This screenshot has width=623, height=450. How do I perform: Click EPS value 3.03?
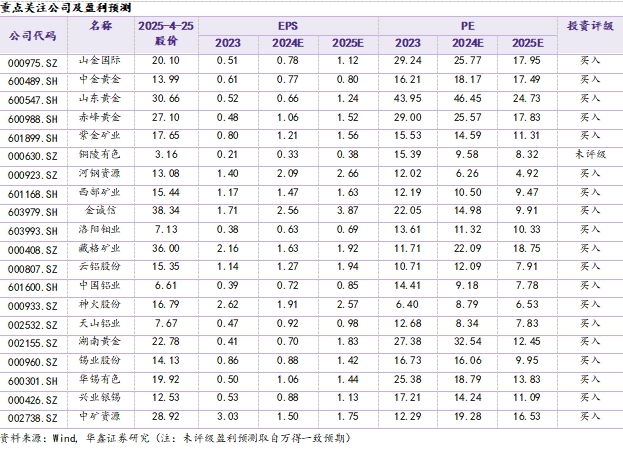tap(228, 416)
